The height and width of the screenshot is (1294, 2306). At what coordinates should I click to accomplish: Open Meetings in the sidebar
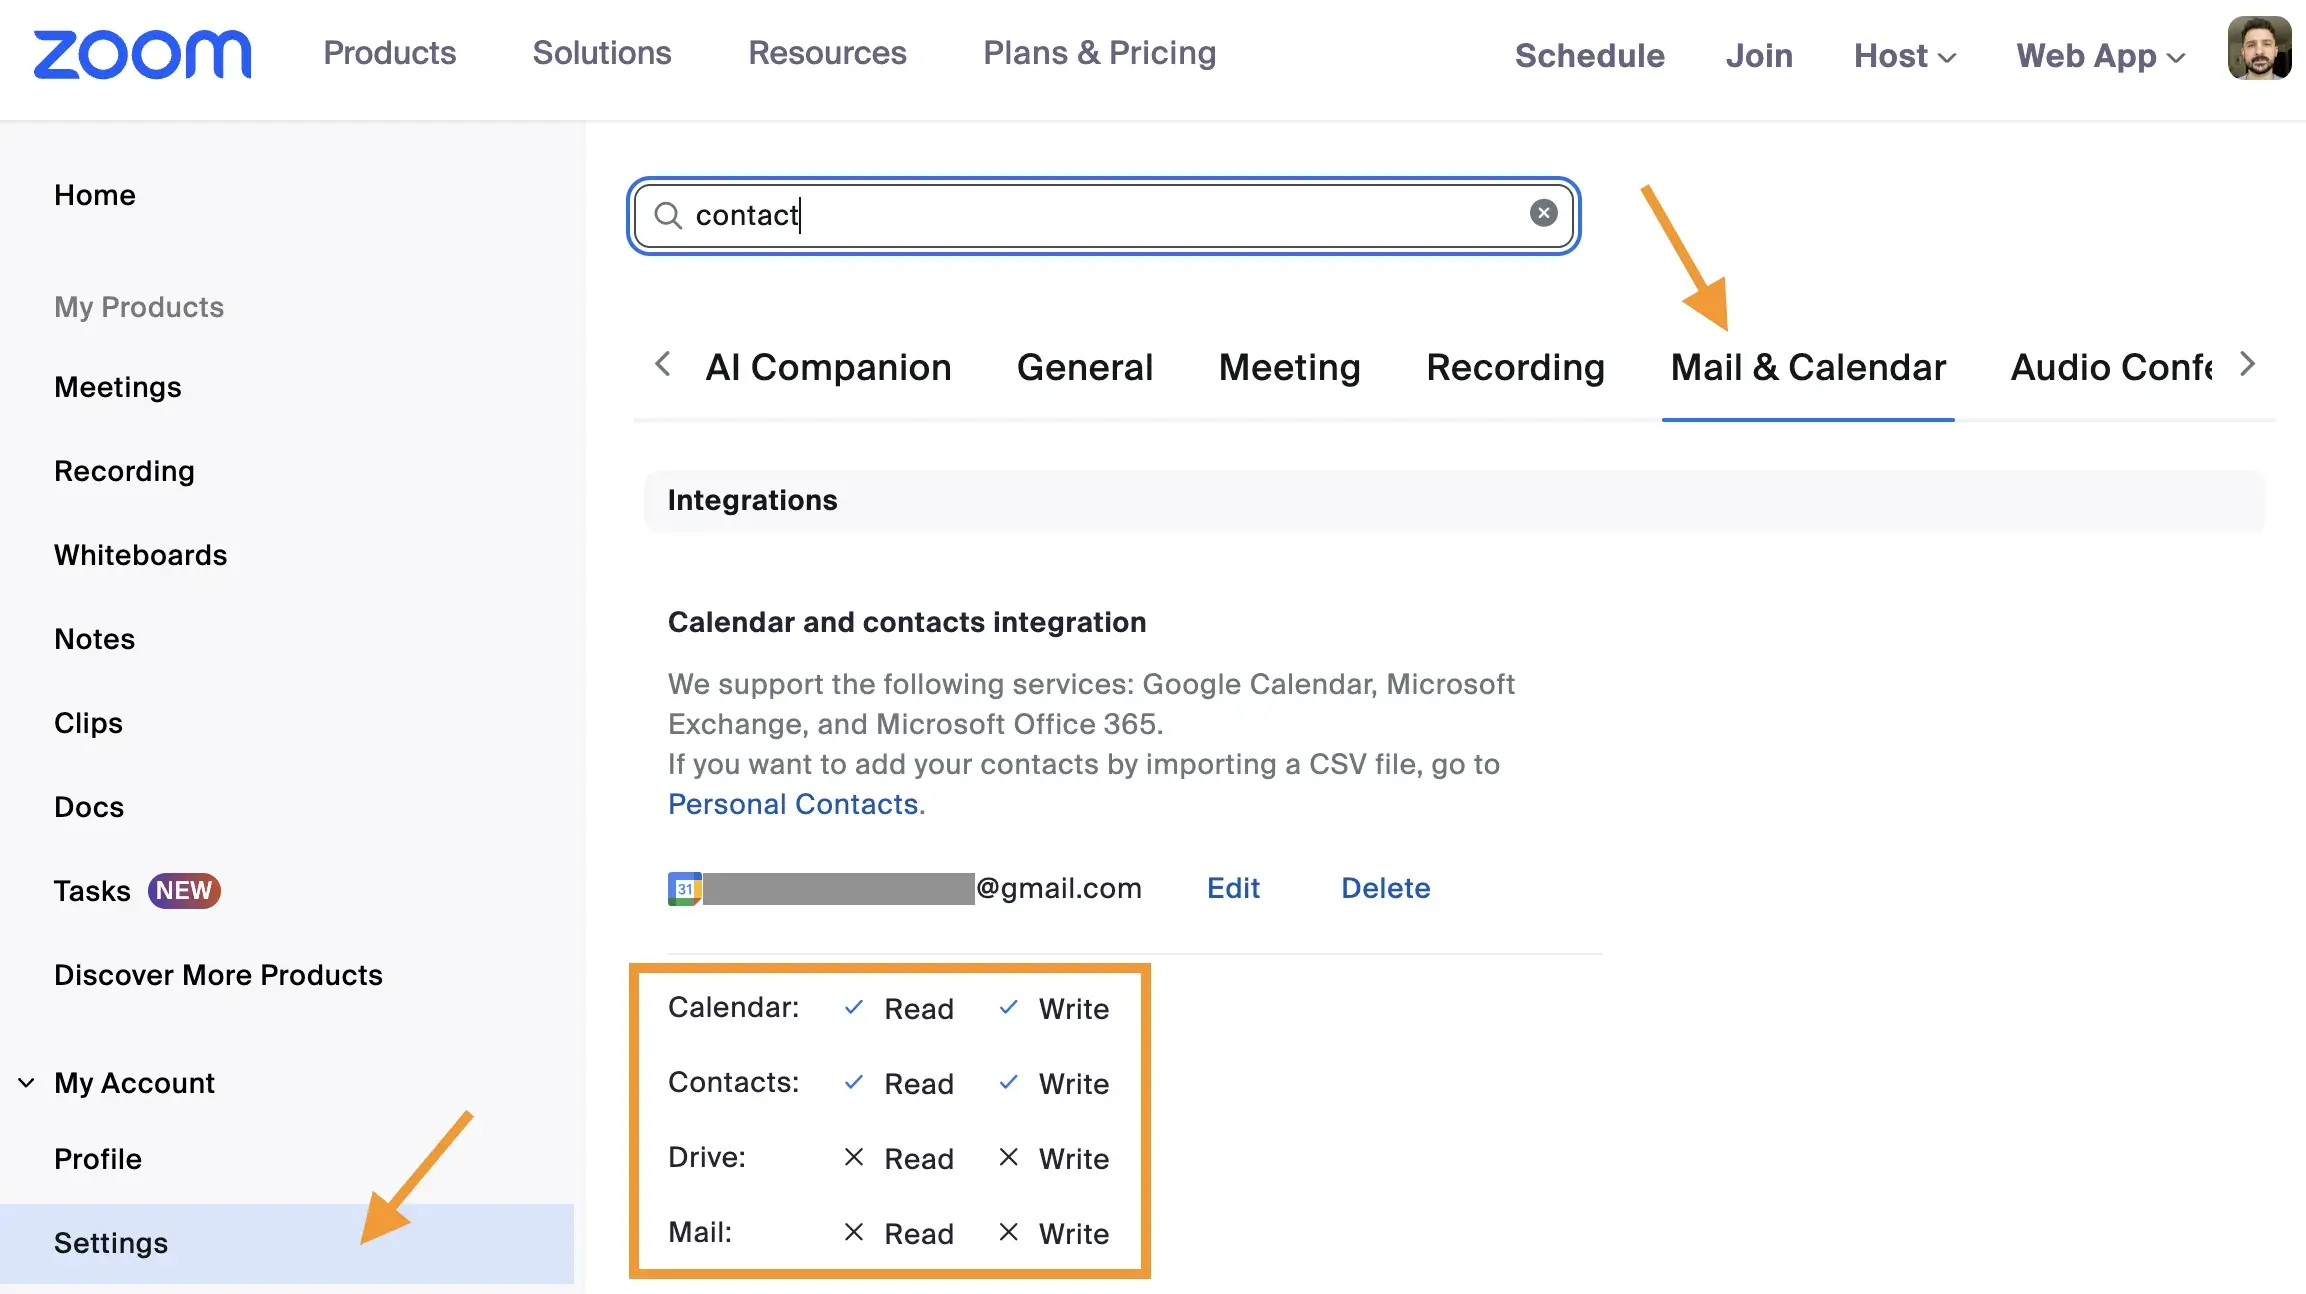pyautogui.click(x=118, y=387)
